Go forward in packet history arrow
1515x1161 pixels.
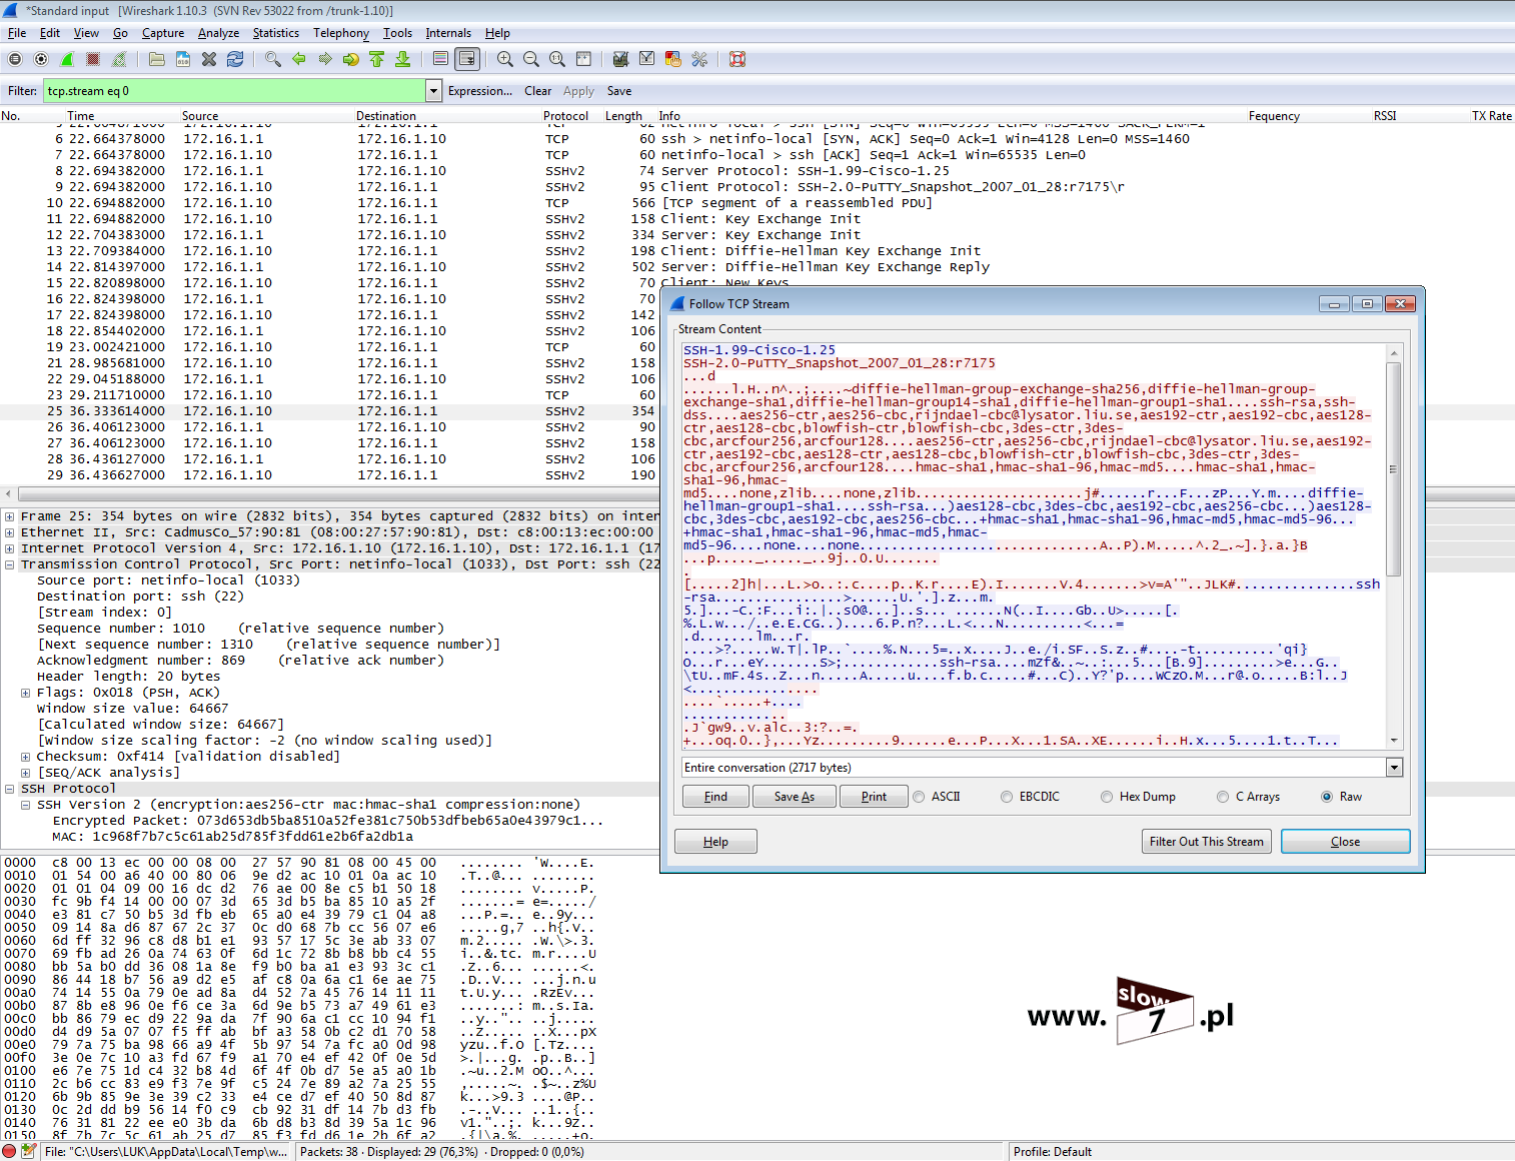(x=325, y=59)
